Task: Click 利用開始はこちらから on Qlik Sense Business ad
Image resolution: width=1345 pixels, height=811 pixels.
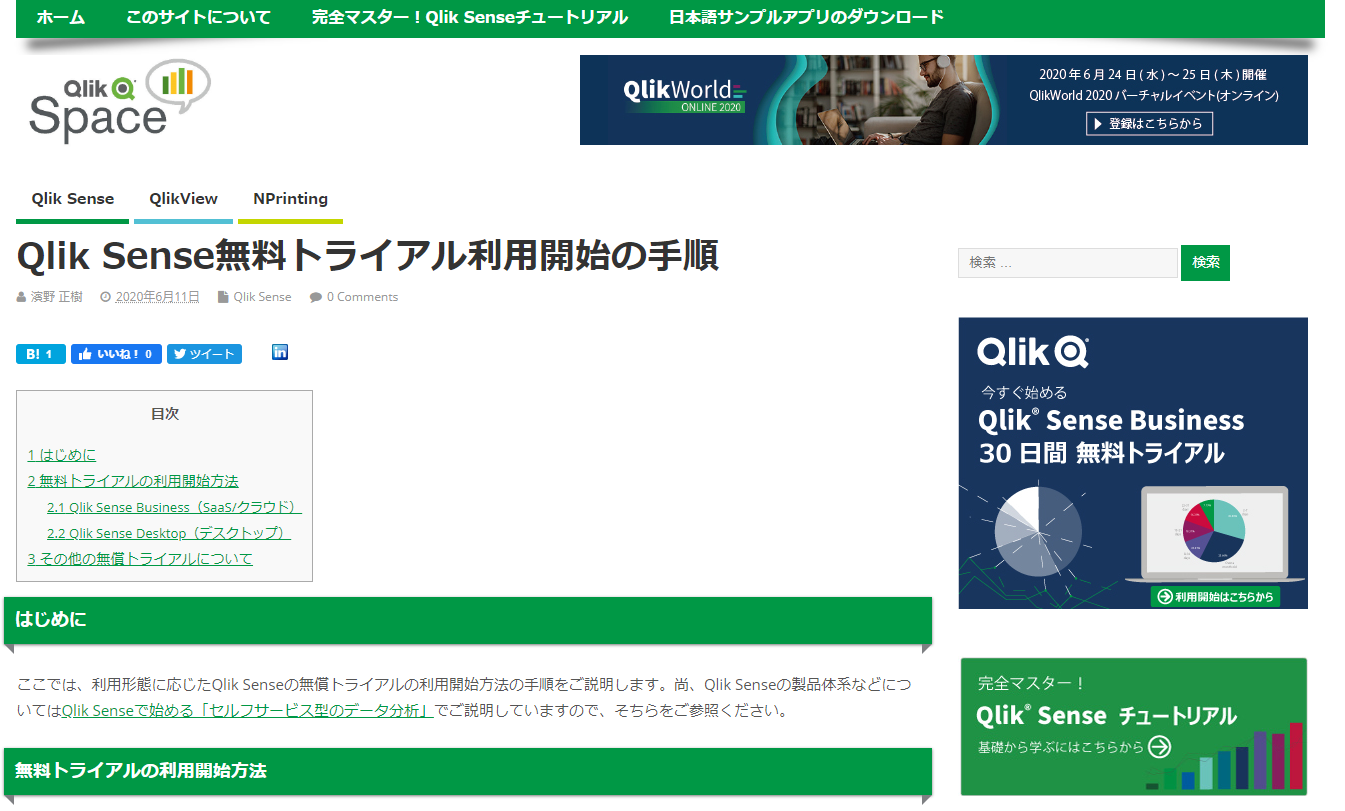Action: point(1215,597)
